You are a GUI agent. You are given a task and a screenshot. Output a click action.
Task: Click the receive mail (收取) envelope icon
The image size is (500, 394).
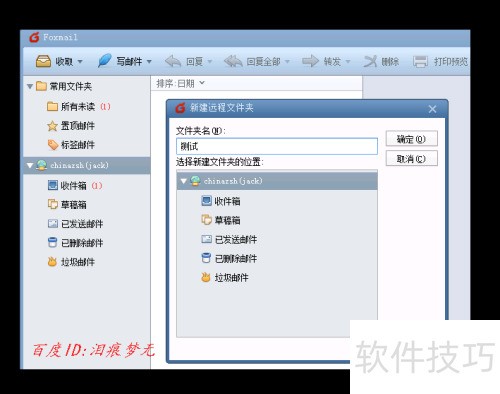click(x=43, y=61)
